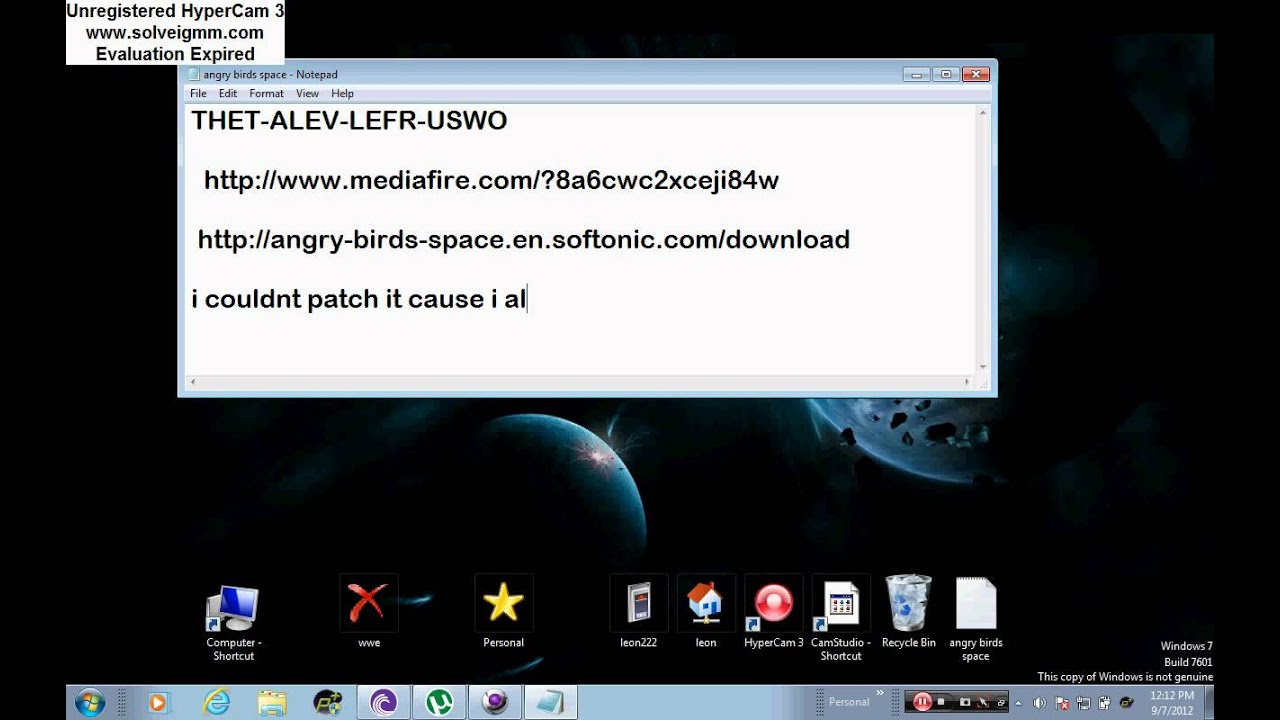Close the angry birds space Notepad window
Image resolution: width=1280 pixels, height=720 pixels.
point(976,74)
